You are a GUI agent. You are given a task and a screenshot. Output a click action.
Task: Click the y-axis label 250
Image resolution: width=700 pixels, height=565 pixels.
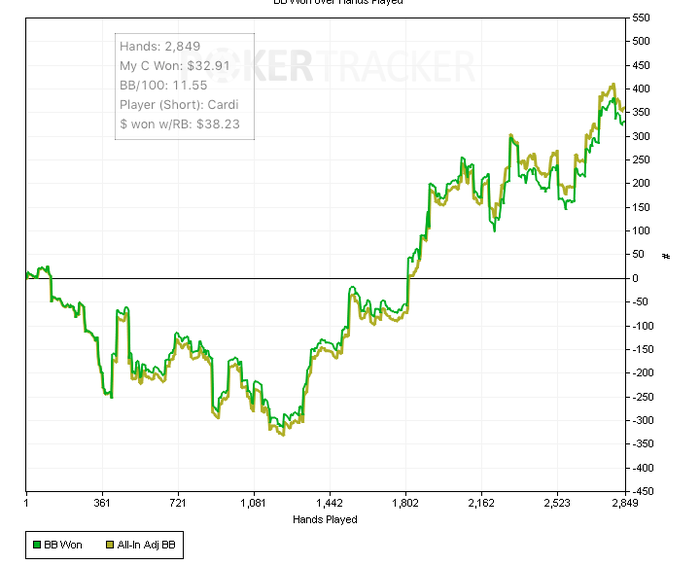point(641,160)
